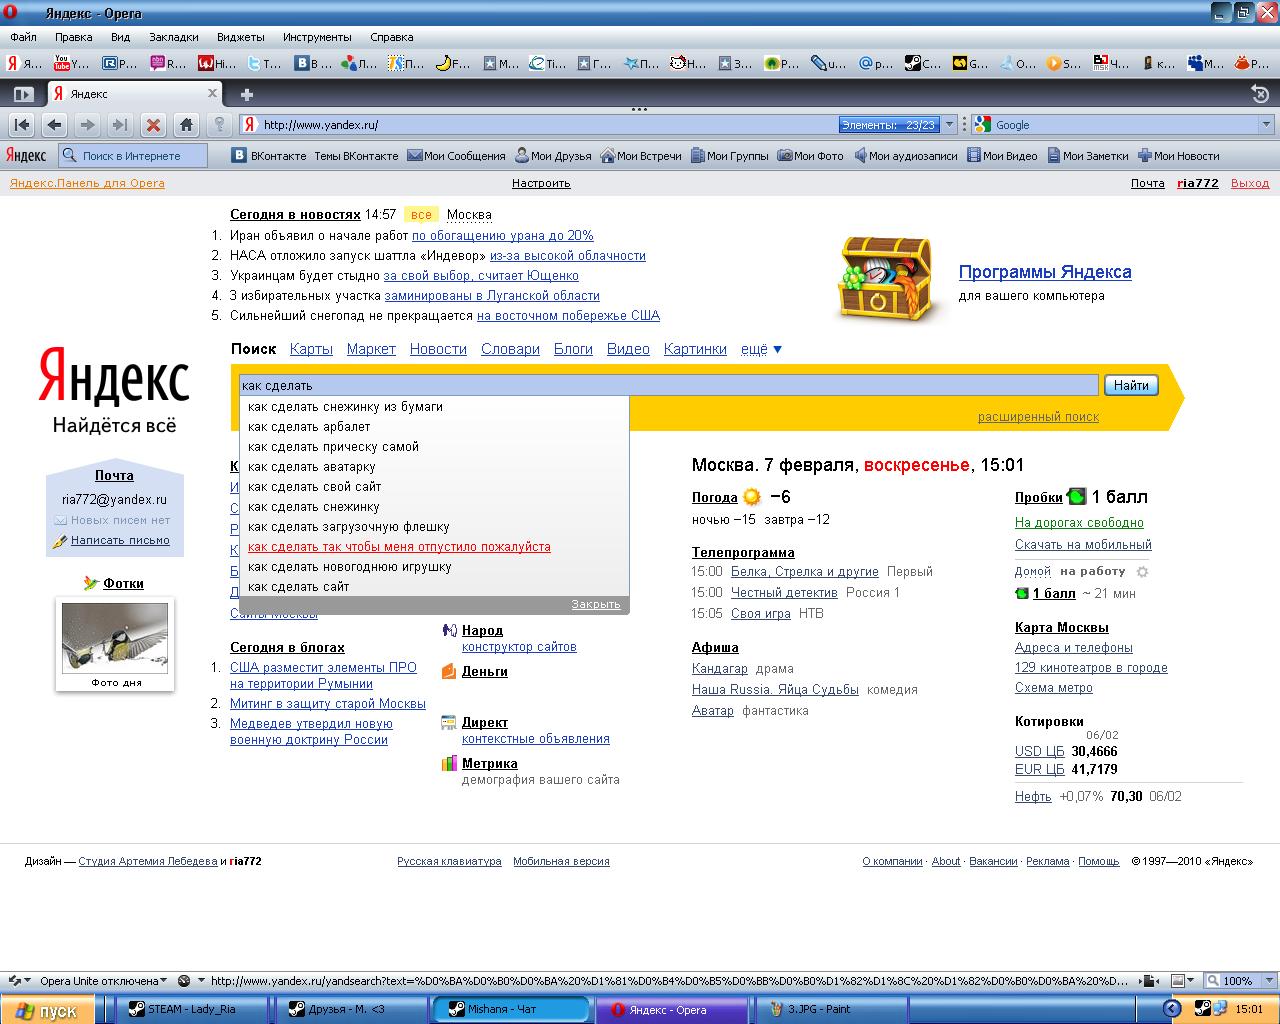This screenshot has height=1024, width=1280.
Task: Open the Закладки menu
Action: [x=174, y=37]
